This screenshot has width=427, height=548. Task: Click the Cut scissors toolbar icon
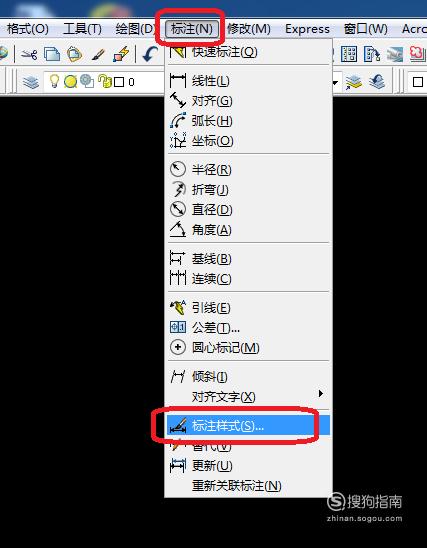pyautogui.click(x=29, y=54)
